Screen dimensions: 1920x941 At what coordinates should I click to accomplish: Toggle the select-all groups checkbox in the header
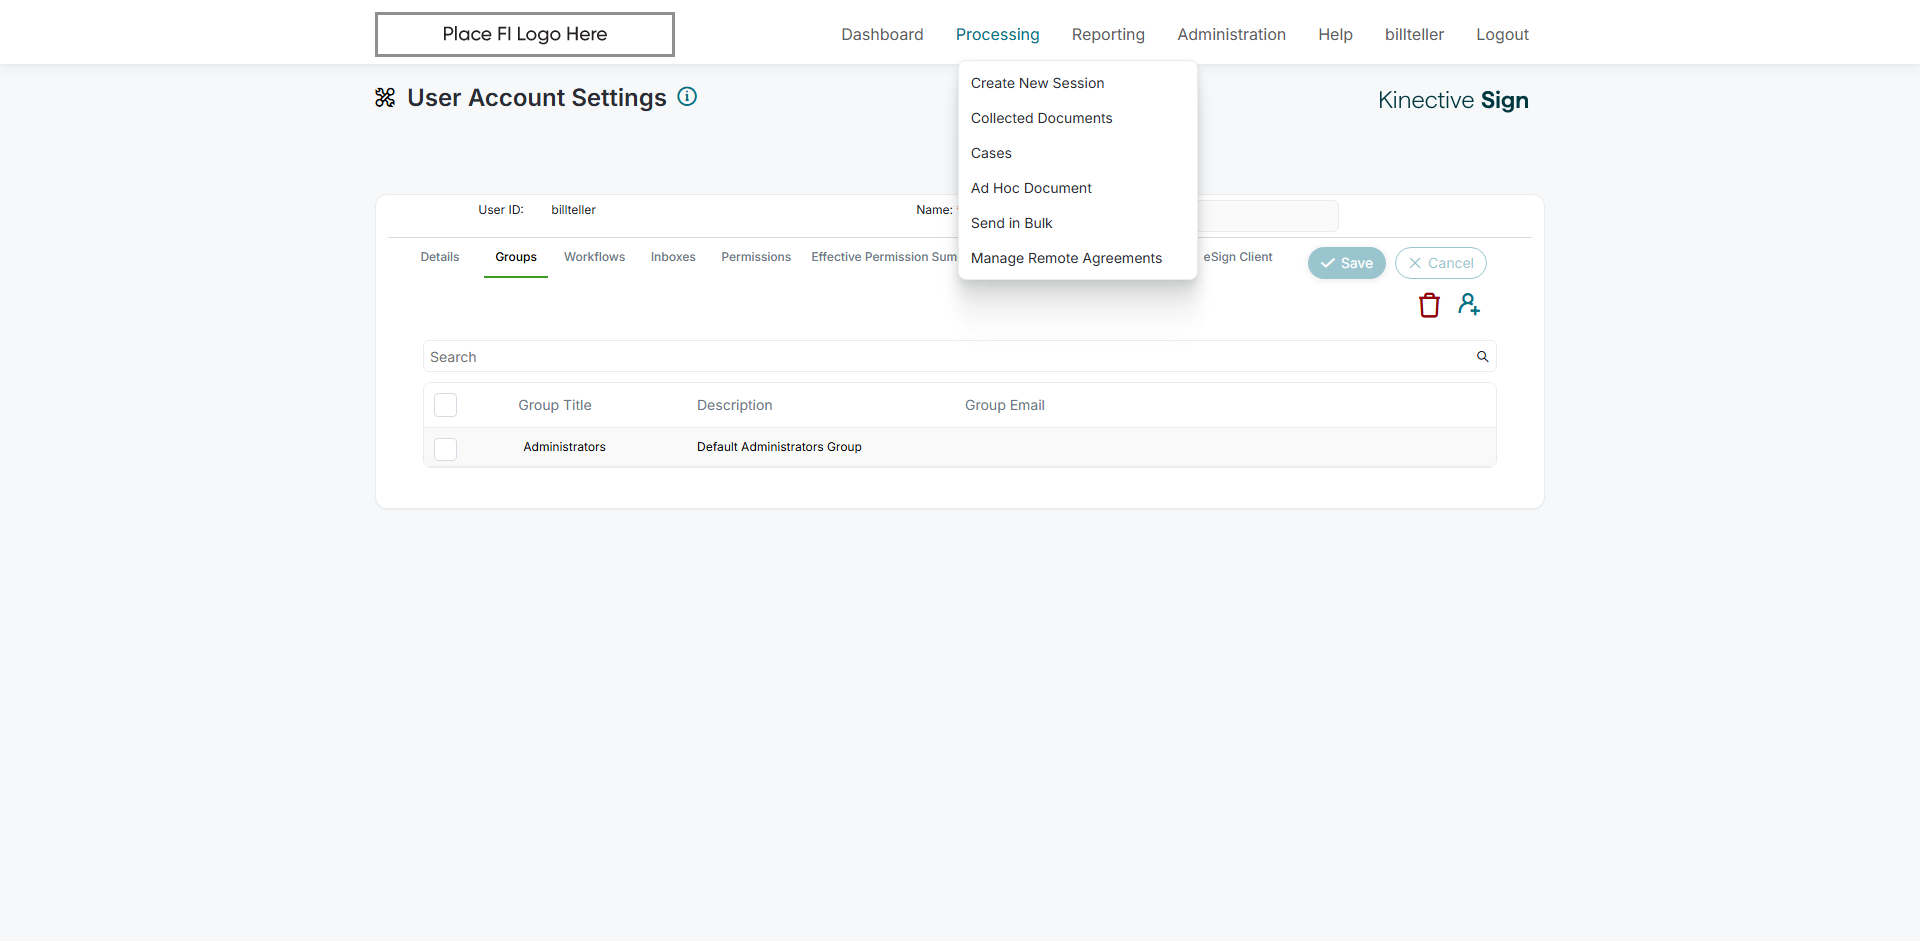click(x=446, y=405)
